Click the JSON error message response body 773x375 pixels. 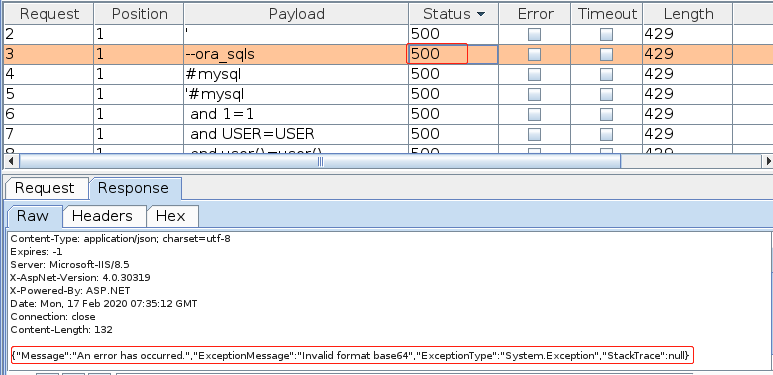pyautogui.click(x=352, y=355)
